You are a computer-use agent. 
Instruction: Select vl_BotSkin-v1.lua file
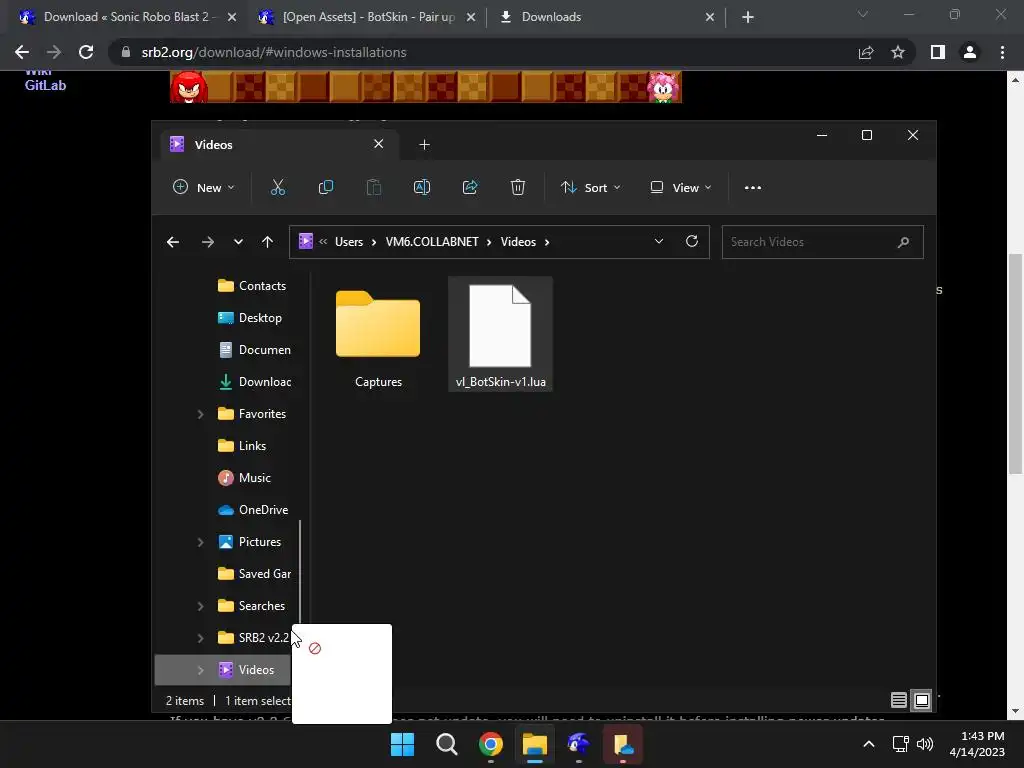coord(500,334)
